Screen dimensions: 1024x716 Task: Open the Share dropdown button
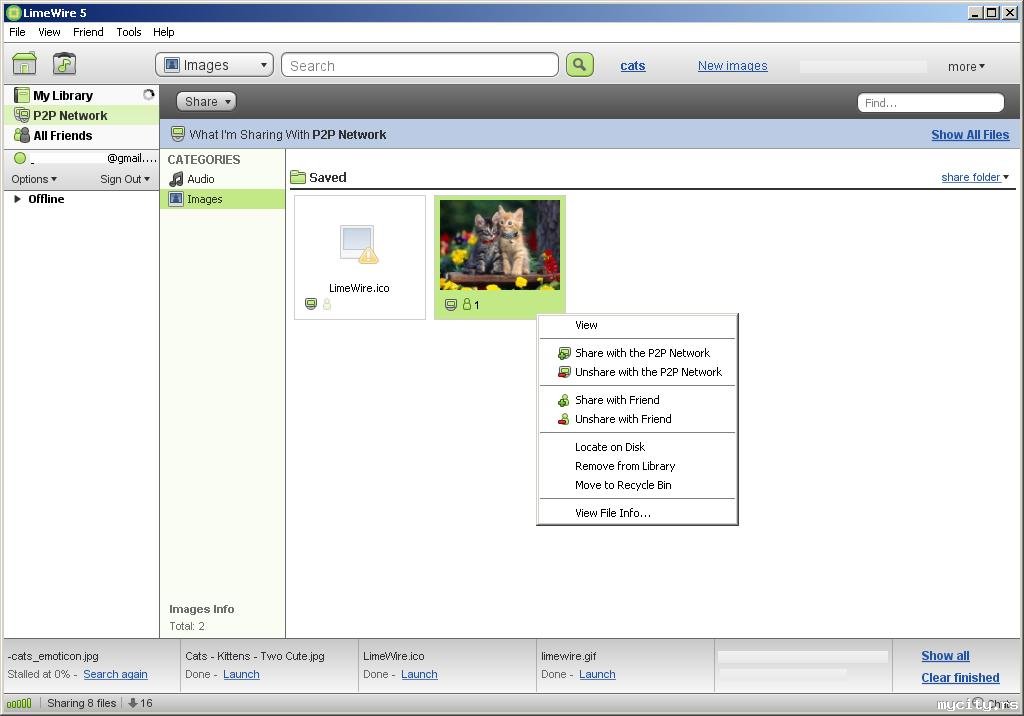pyautogui.click(x=206, y=101)
